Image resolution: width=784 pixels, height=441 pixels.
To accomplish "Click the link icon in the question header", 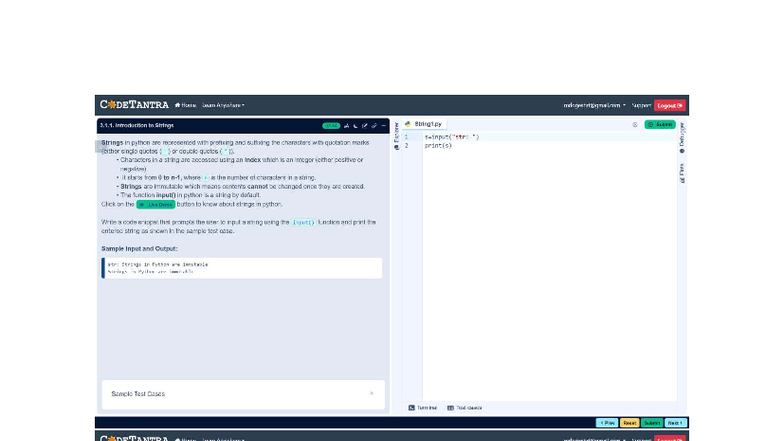I will tap(374, 126).
